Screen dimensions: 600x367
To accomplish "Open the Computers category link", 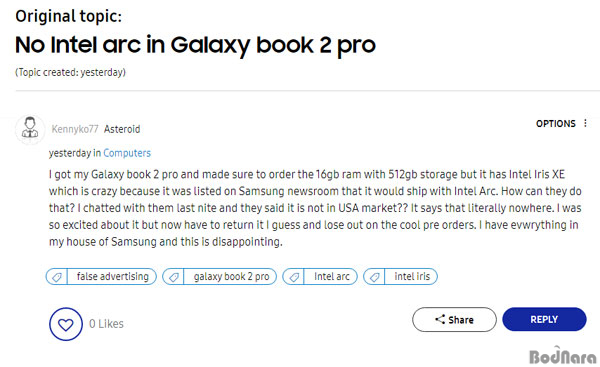I will (127, 153).
